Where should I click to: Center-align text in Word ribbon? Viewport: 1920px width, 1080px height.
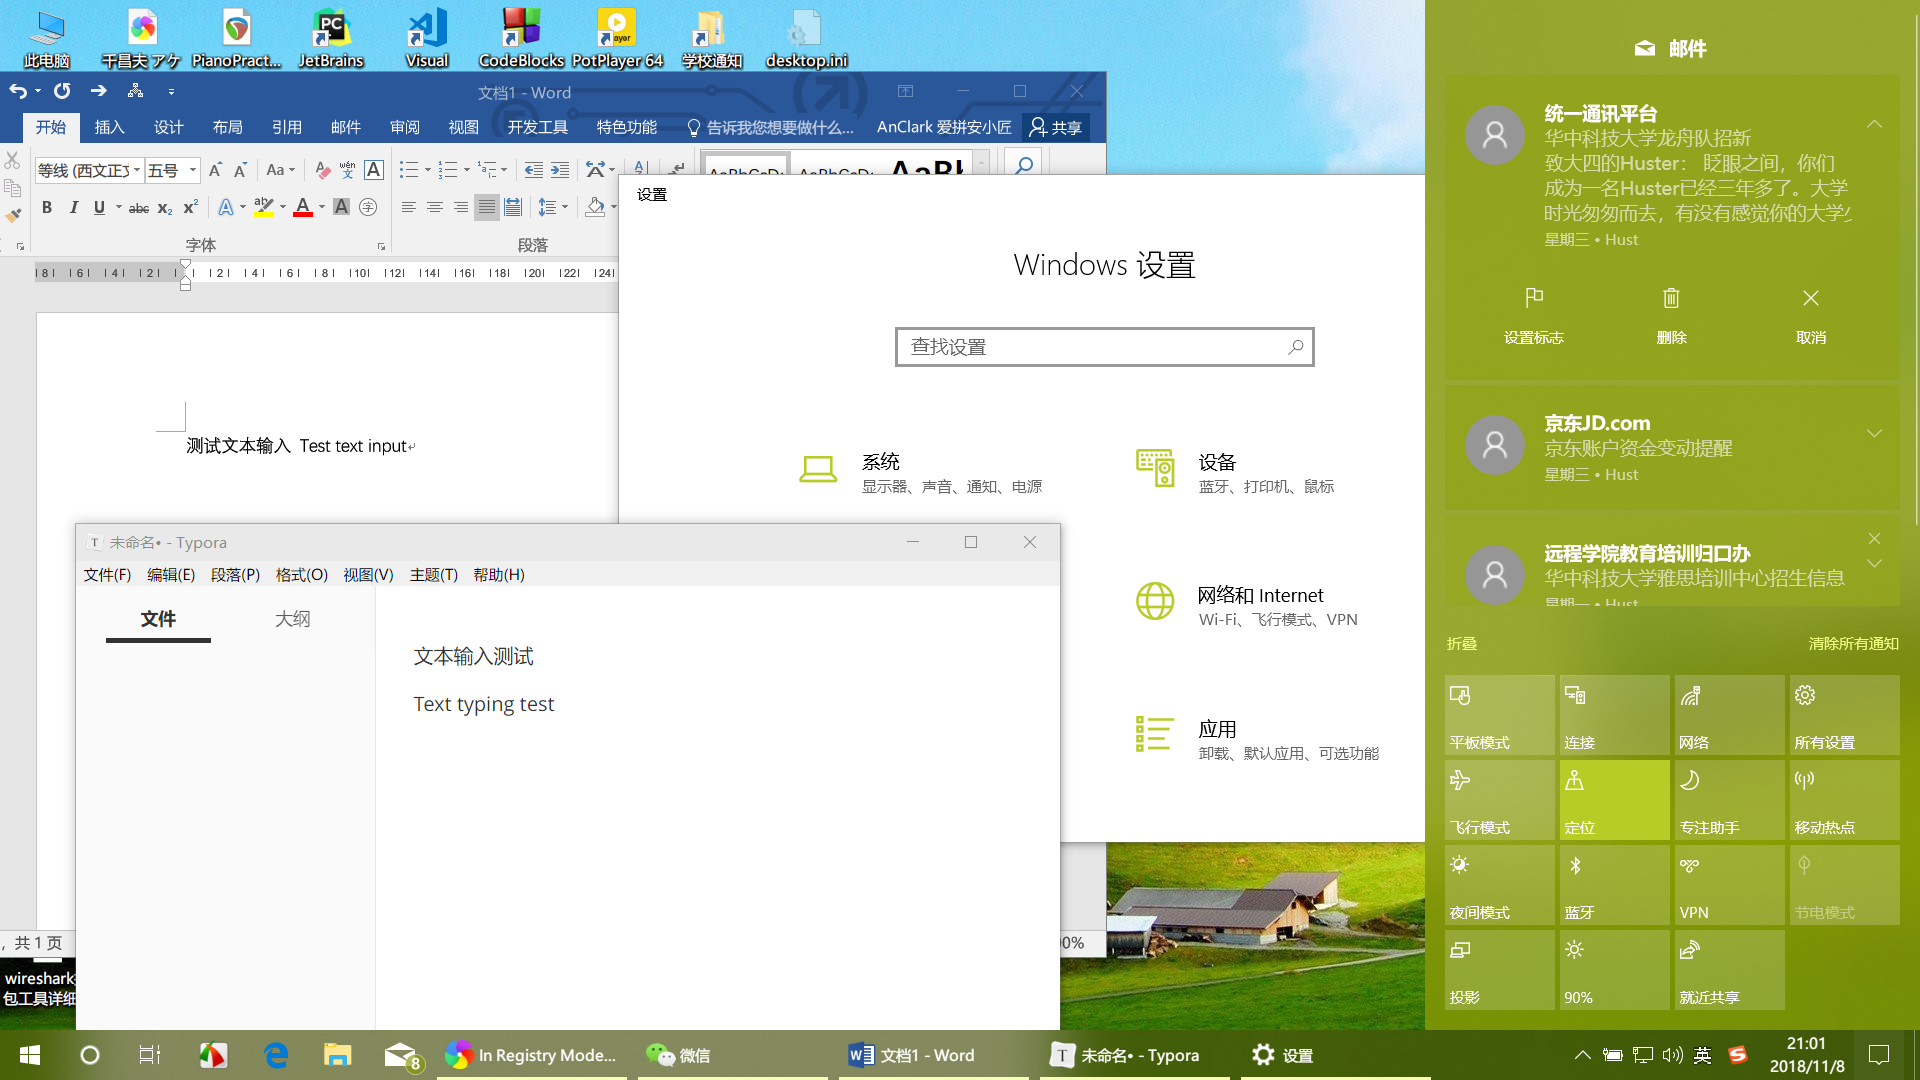(434, 207)
